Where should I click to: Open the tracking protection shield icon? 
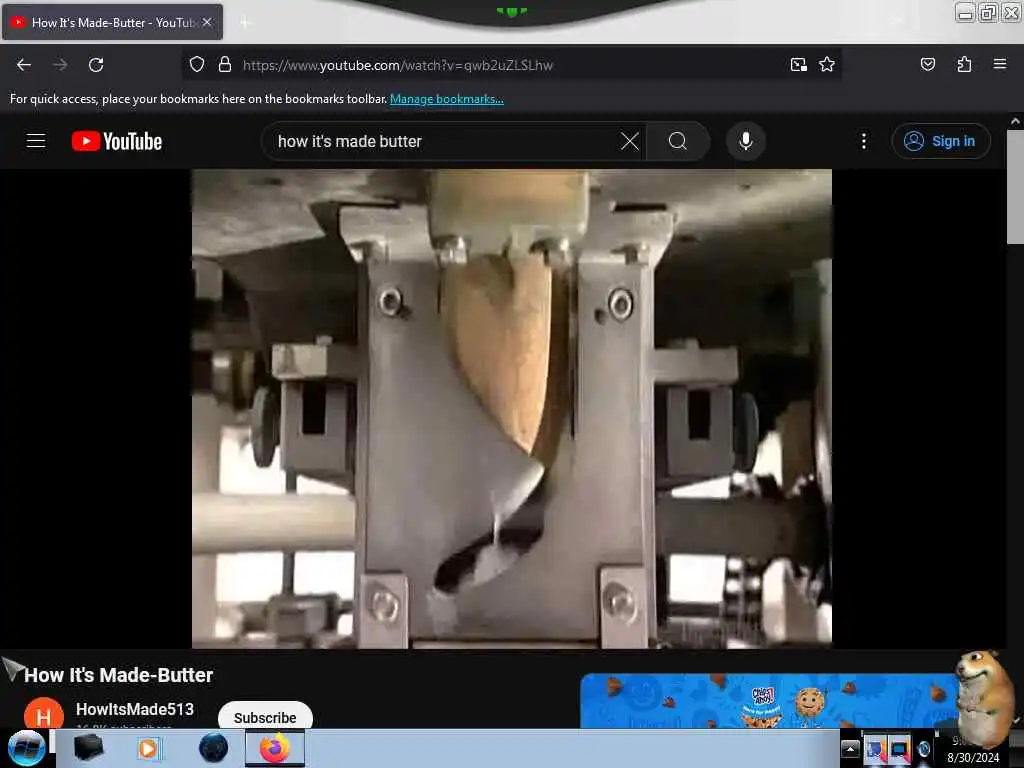coord(197,65)
